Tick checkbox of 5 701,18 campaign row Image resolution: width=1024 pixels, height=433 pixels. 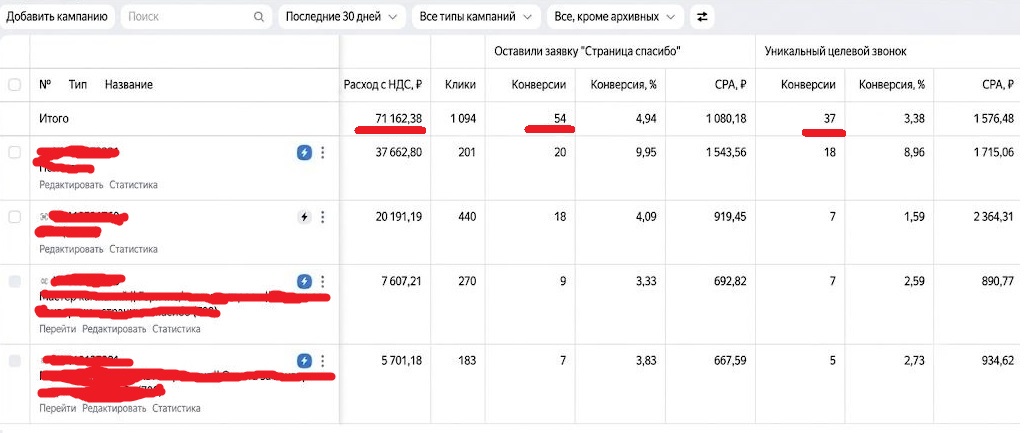point(14,361)
